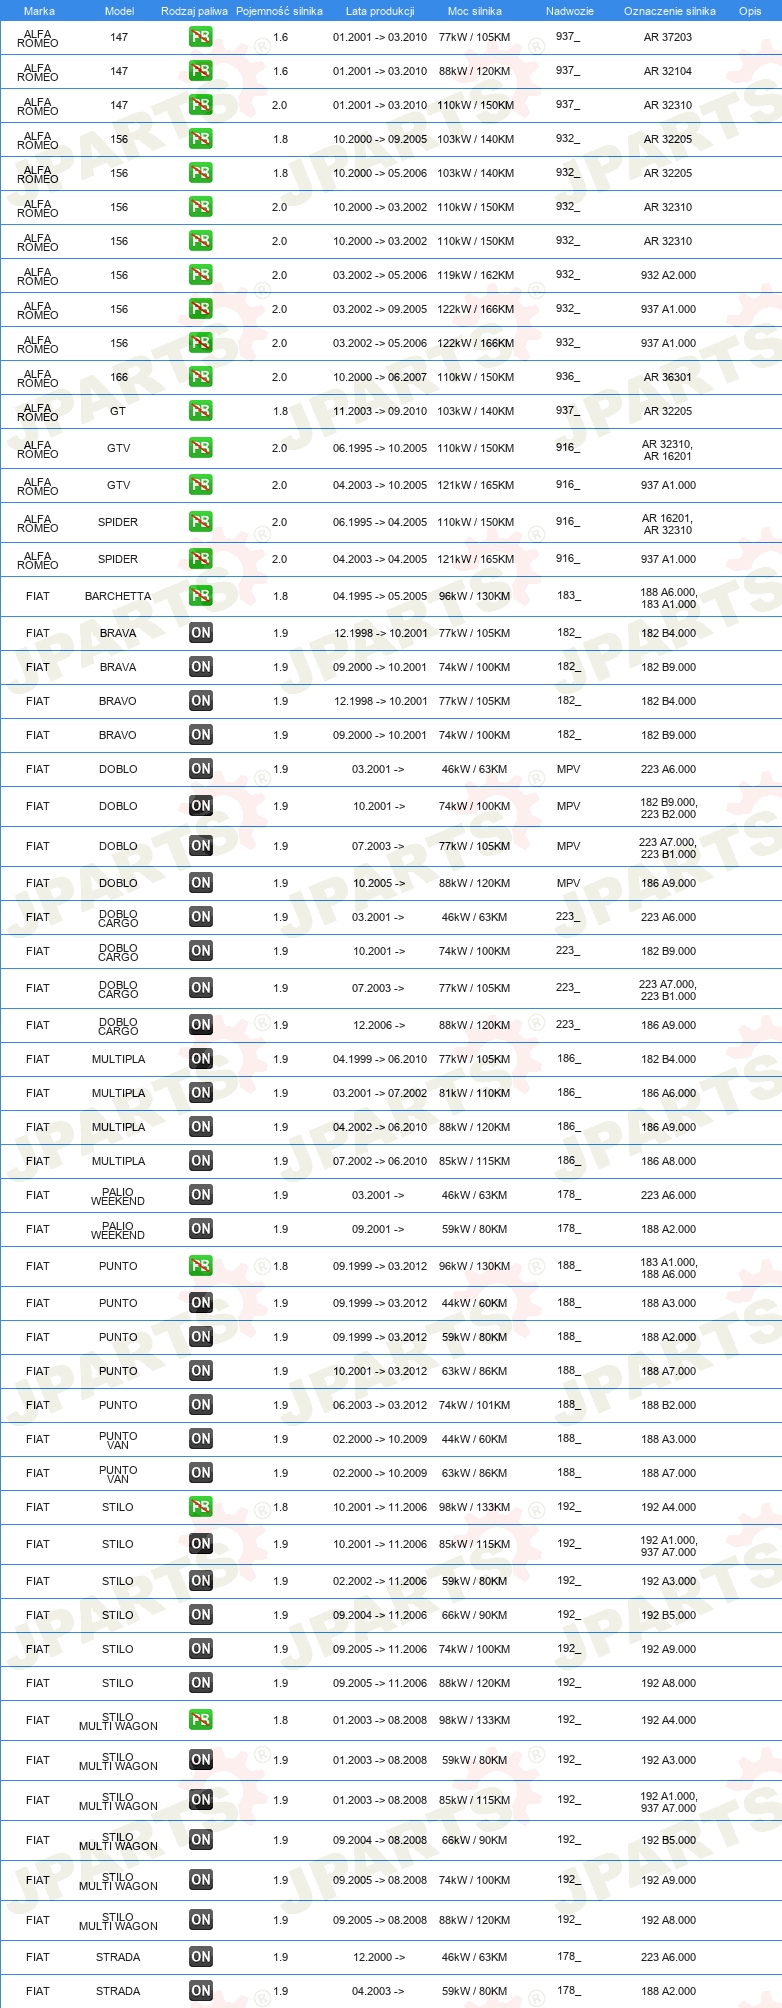Select the Pojemność silnika column header

[x=279, y=11]
